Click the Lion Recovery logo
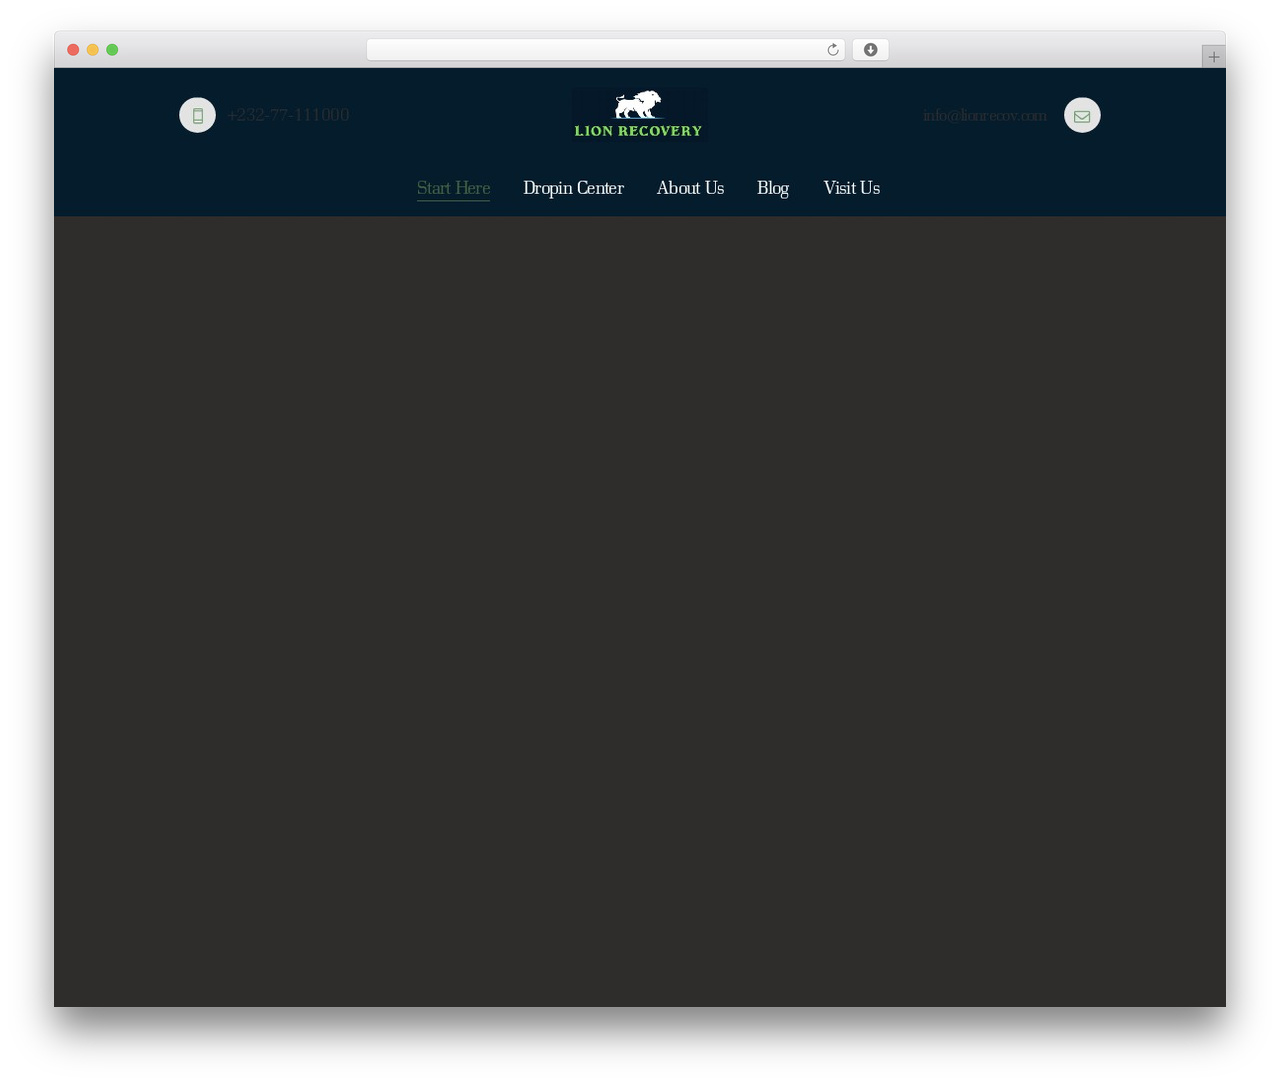This screenshot has width=1280, height=1084. [639, 114]
